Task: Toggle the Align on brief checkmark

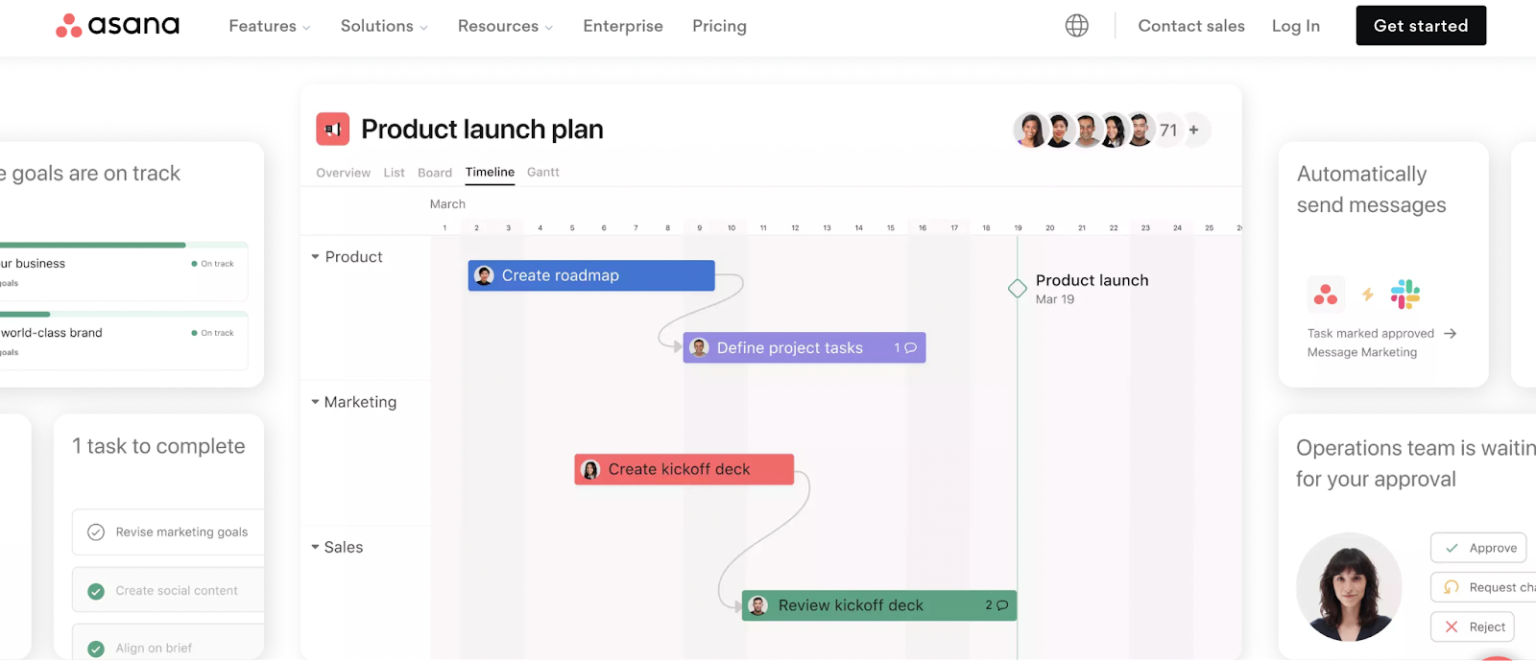Action: (95, 647)
